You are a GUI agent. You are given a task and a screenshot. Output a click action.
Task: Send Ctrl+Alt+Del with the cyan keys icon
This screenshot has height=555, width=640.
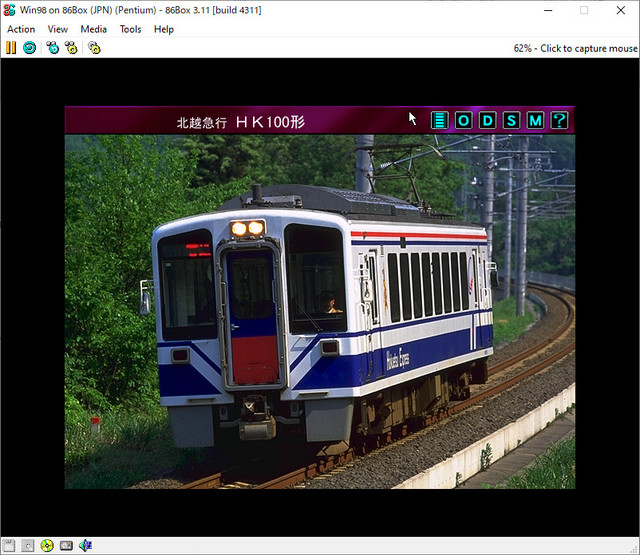(53, 48)
